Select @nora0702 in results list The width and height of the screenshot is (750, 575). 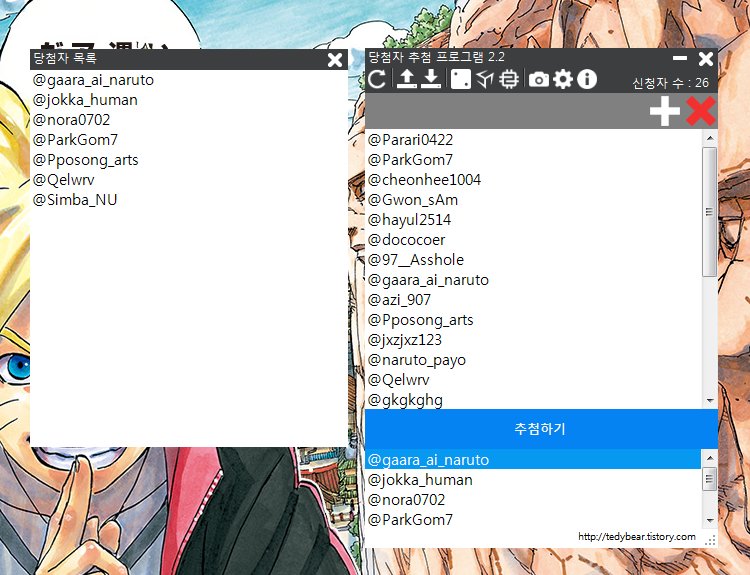click(x=533, y=500)
